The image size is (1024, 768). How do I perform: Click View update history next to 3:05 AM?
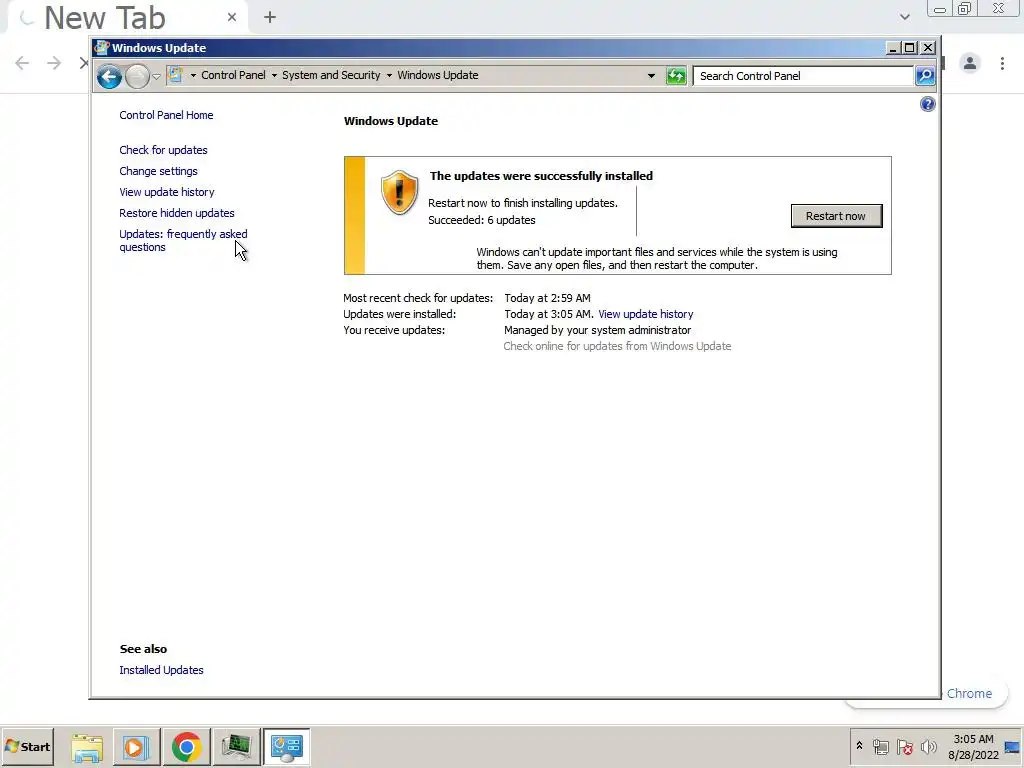tap(645, 314)
